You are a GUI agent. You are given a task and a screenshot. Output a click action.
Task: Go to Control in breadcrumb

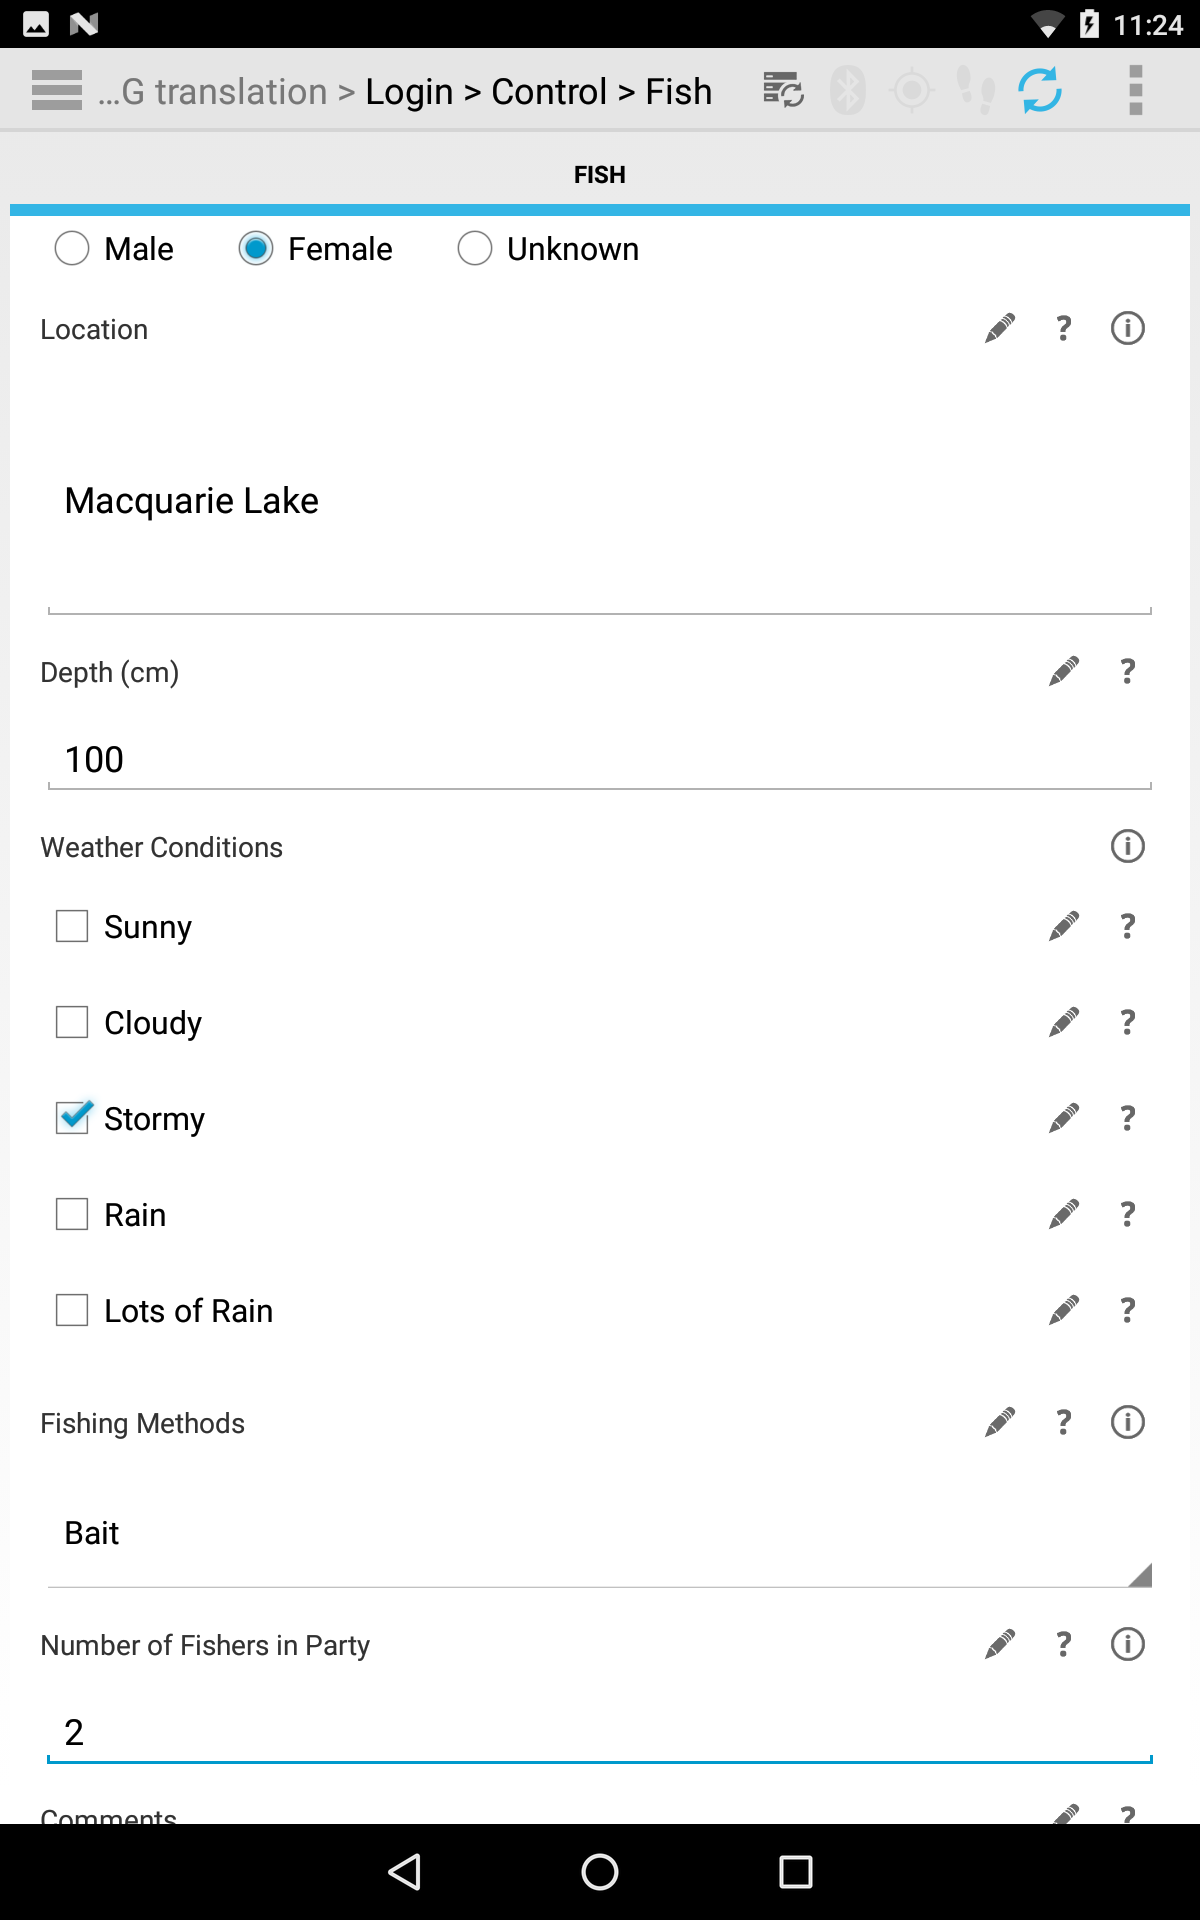pyautogui.click(x=549, y=92)
